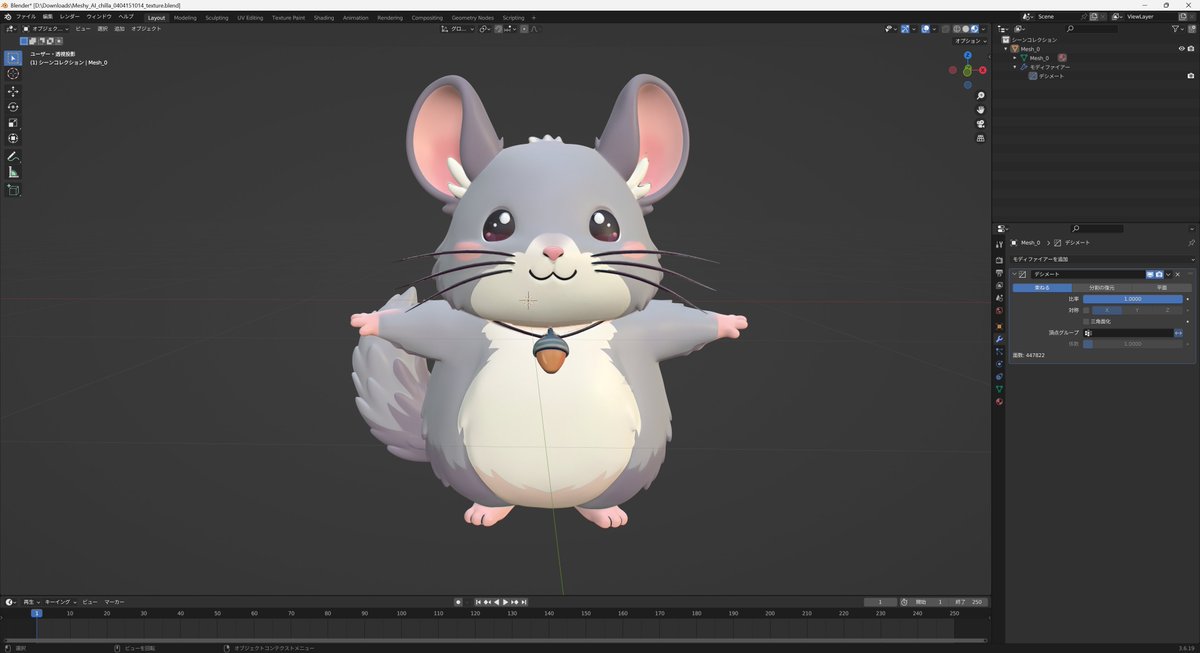Image resolution: width=1200 pixels, height=653 pixels.
Task: Toggle the 三角面化 checkbox
Action: [1086, 321]
